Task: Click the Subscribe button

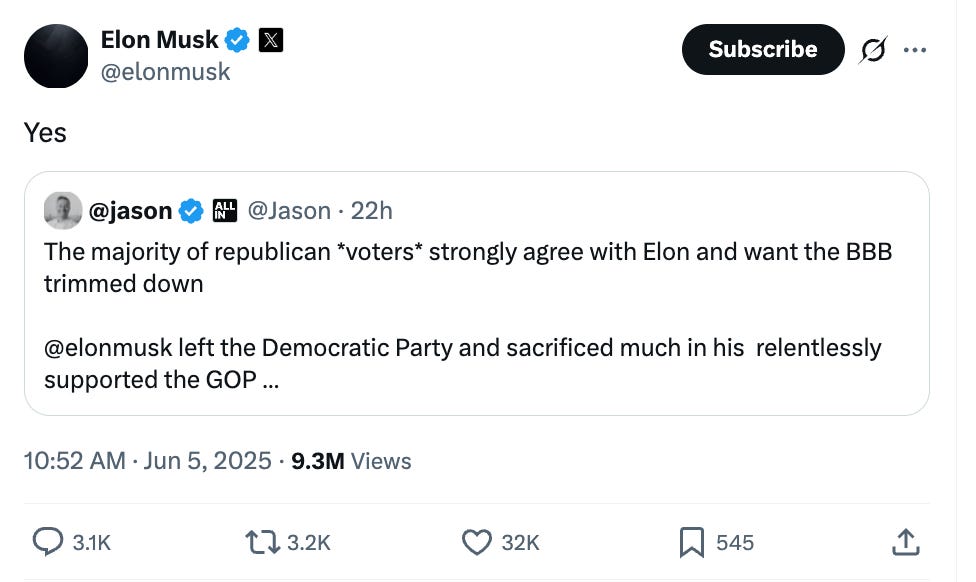Action: coord(762,49)
